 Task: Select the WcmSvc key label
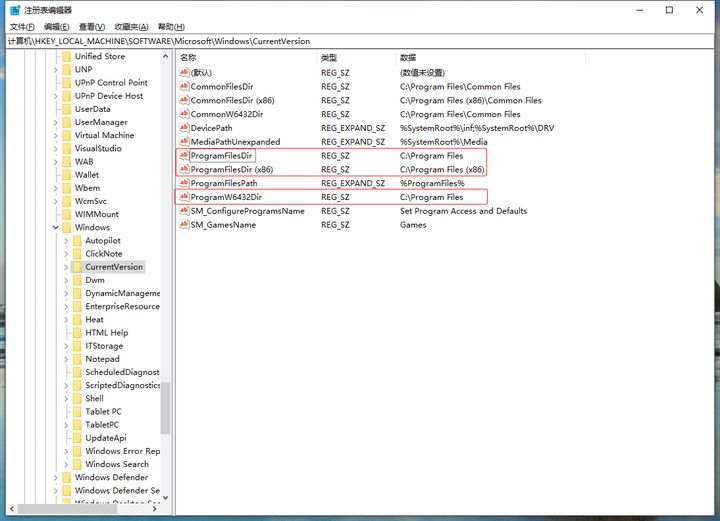tap(90, 201)
